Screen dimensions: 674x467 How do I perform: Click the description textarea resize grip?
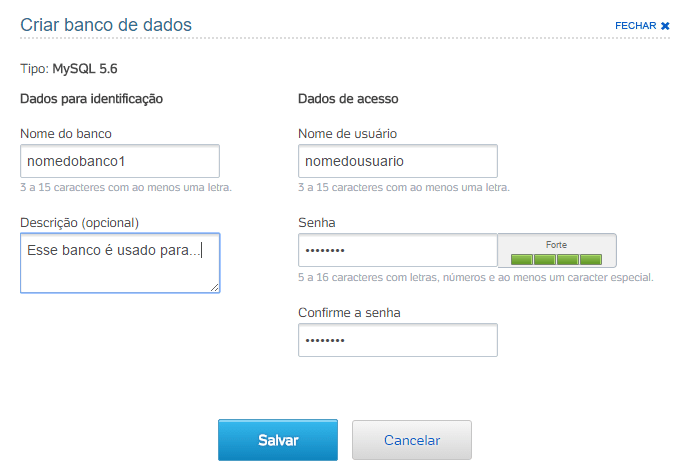[x=214, y=288]
